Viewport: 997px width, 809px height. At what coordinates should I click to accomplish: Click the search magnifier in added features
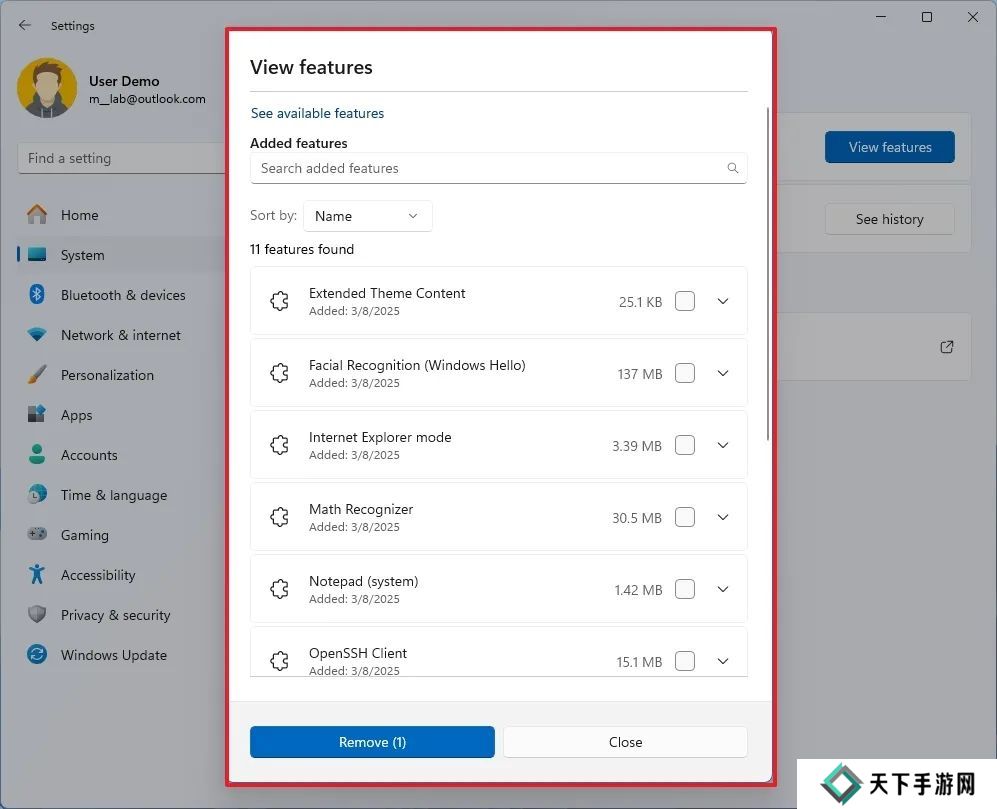tap(732, 168)
